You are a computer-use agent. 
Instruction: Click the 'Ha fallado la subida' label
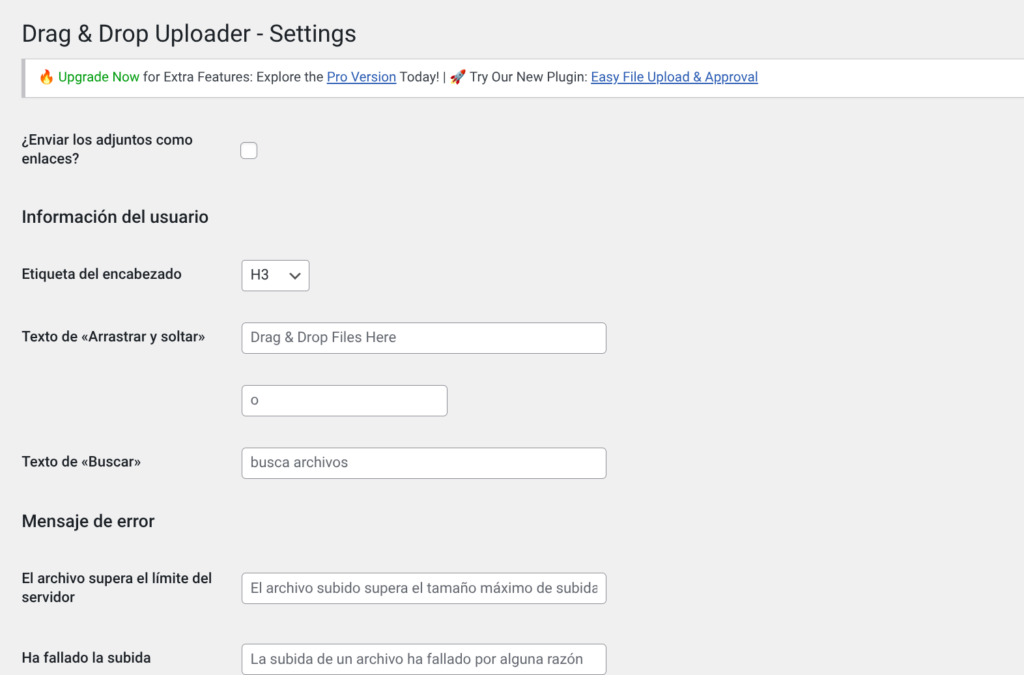86,658
